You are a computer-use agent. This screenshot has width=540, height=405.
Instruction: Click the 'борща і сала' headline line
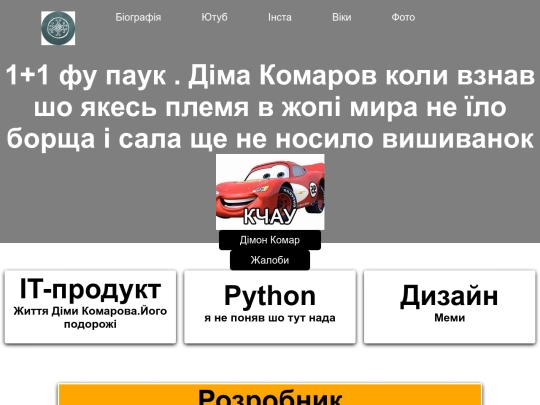[270, 138]
